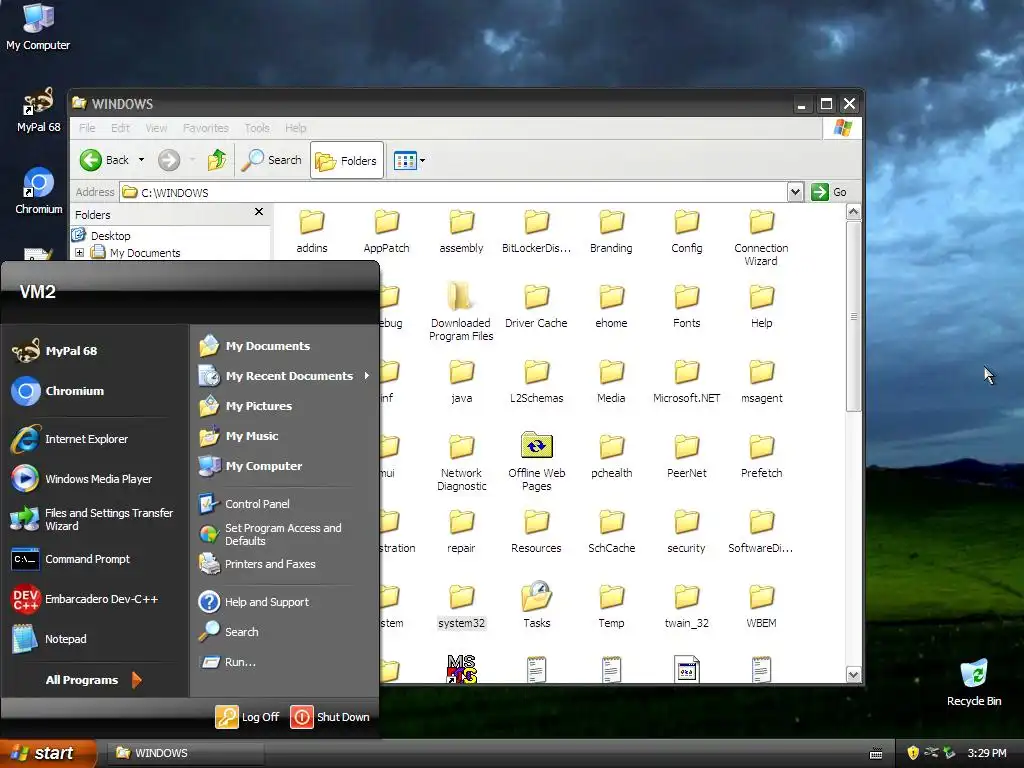
Task: Select the Chromium desktop shortcut
Action: coord(39,191)
